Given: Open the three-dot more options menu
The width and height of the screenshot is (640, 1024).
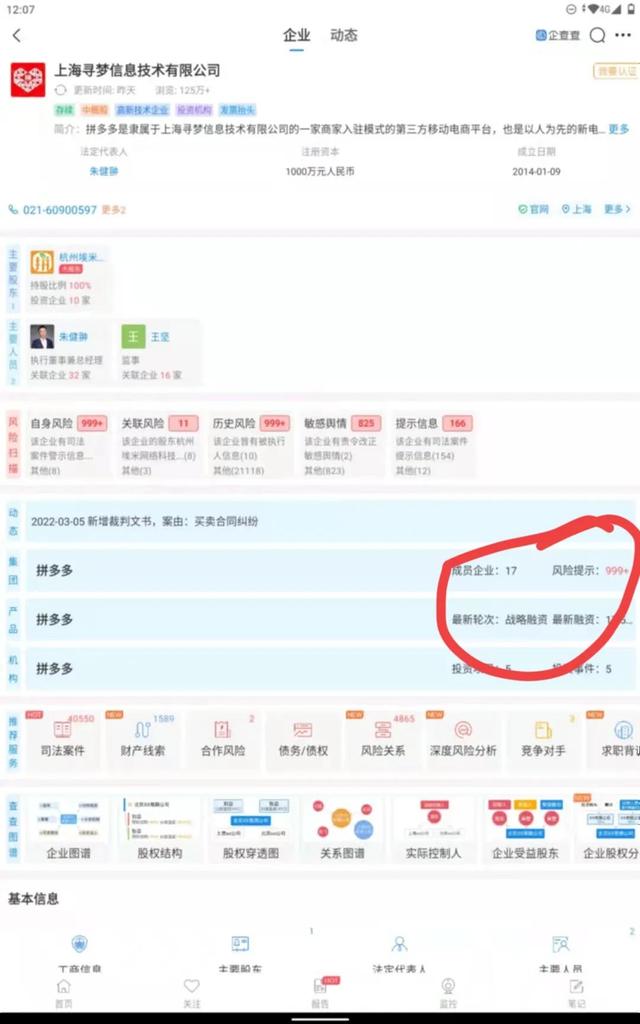Looking at the screenshot, I should click(623, 35).
